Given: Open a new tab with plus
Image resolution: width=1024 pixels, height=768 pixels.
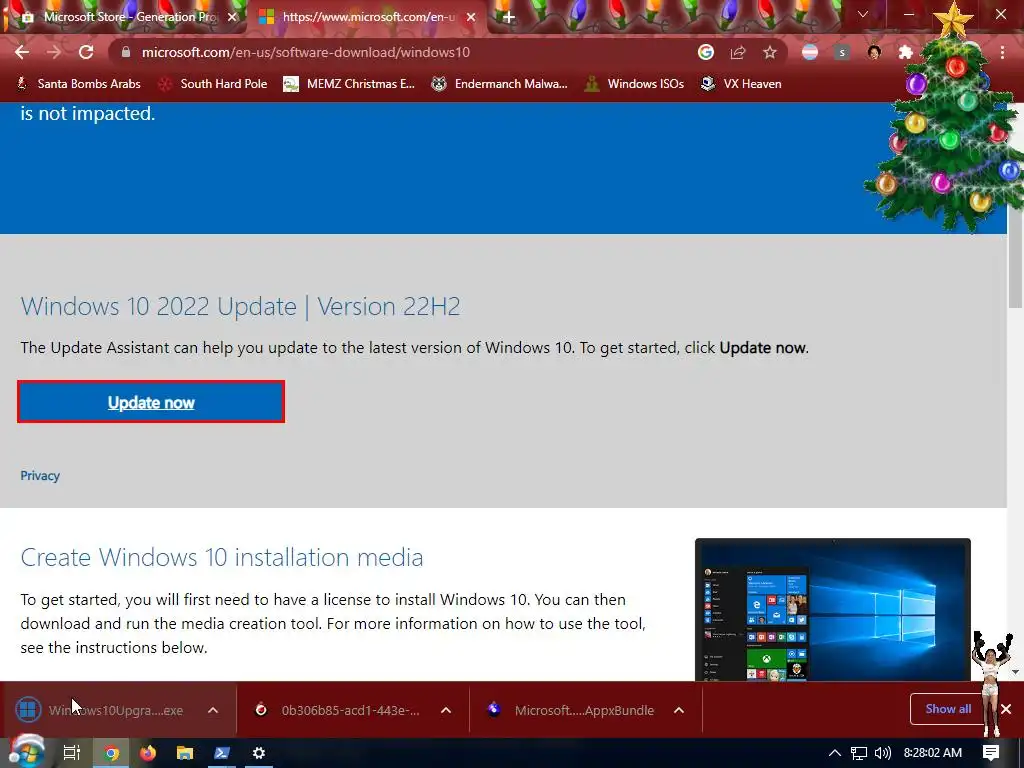Looking at the screenshot, I should tap(509, 17).
